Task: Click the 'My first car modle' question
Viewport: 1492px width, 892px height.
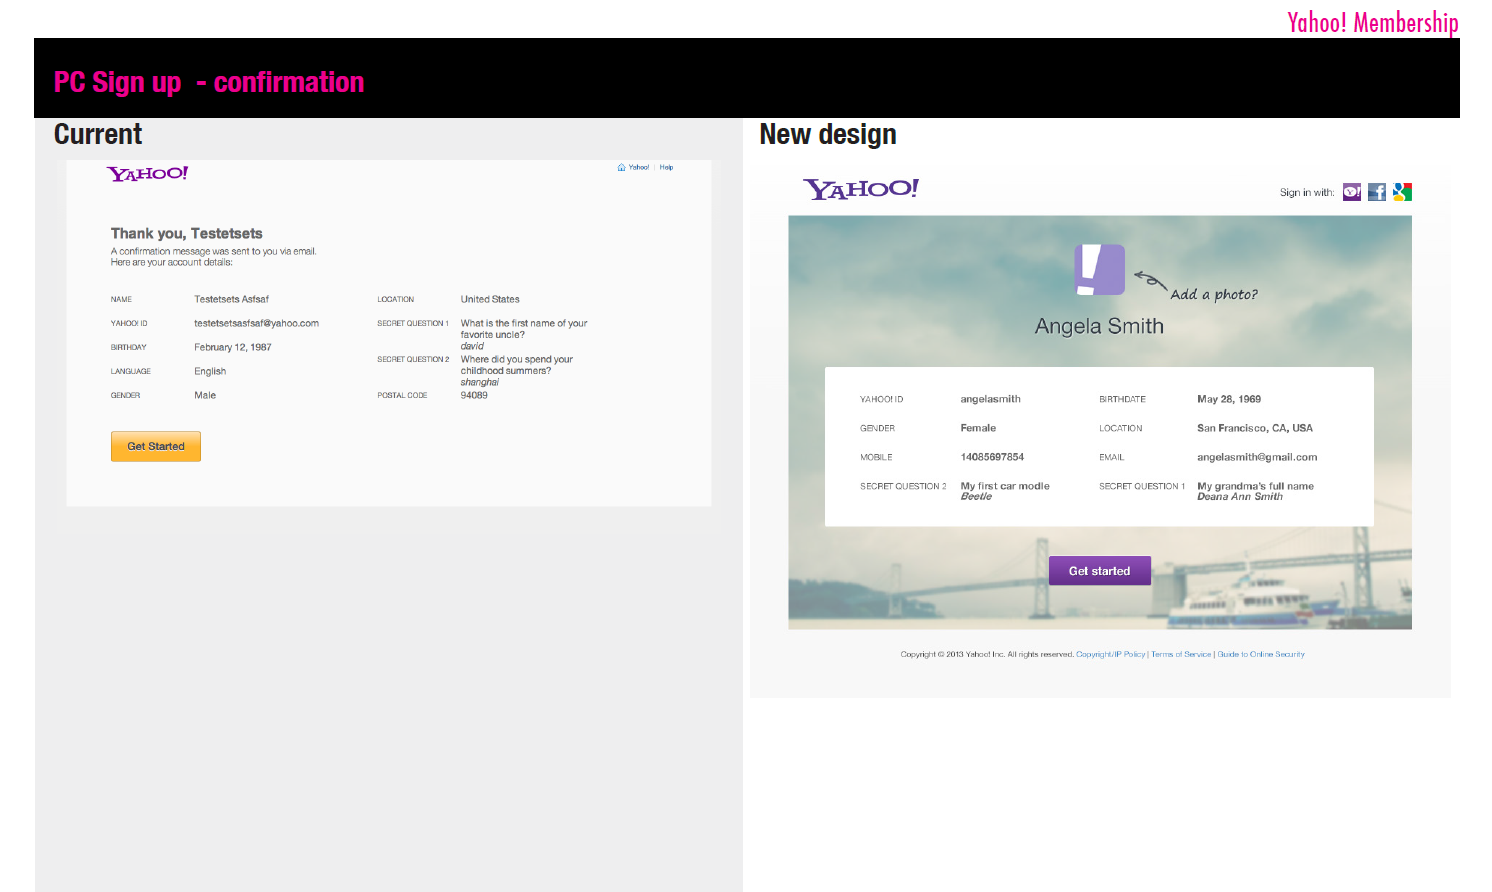Action: pos(1005,486)
